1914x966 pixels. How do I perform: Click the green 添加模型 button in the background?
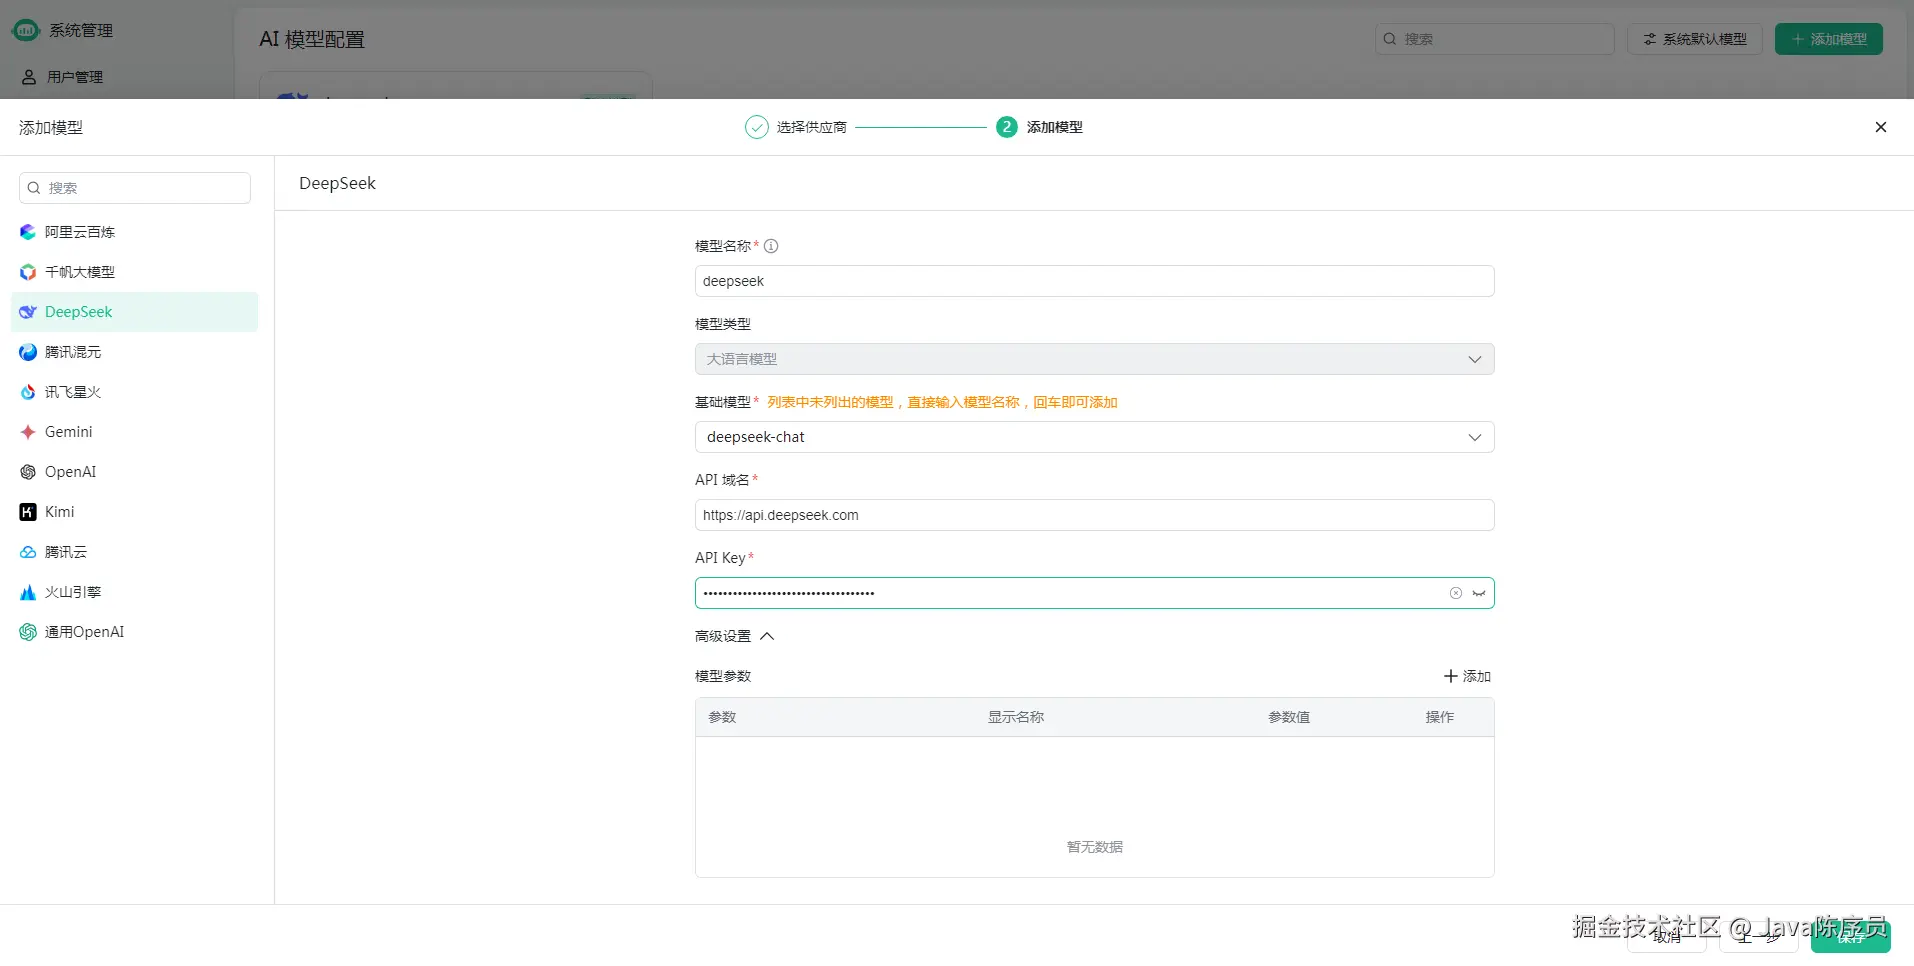coord(1829,39)
